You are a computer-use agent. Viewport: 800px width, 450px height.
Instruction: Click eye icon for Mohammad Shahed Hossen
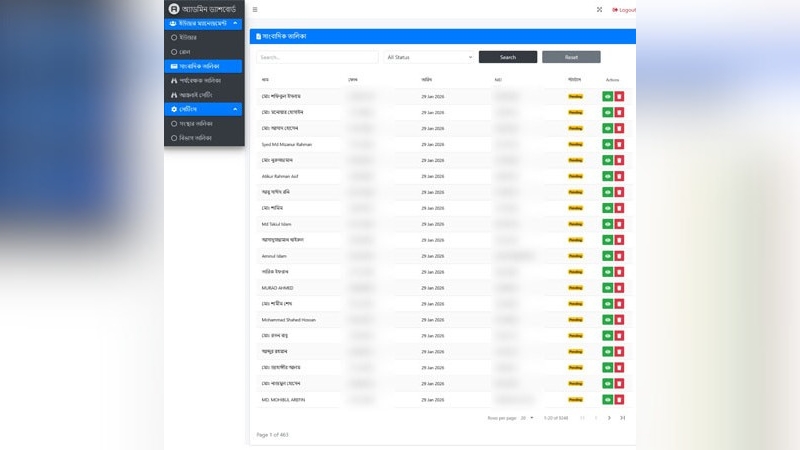607,320
